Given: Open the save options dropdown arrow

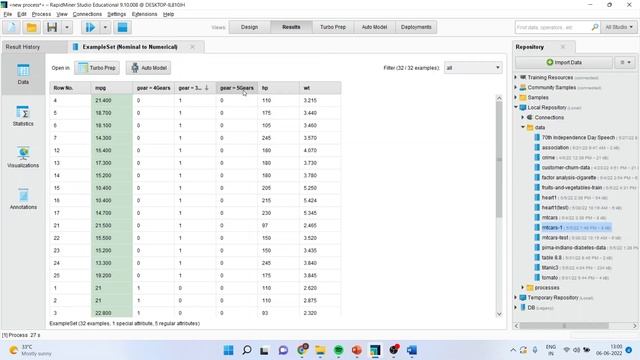Looking at the screenshot, I should (67, 27).
